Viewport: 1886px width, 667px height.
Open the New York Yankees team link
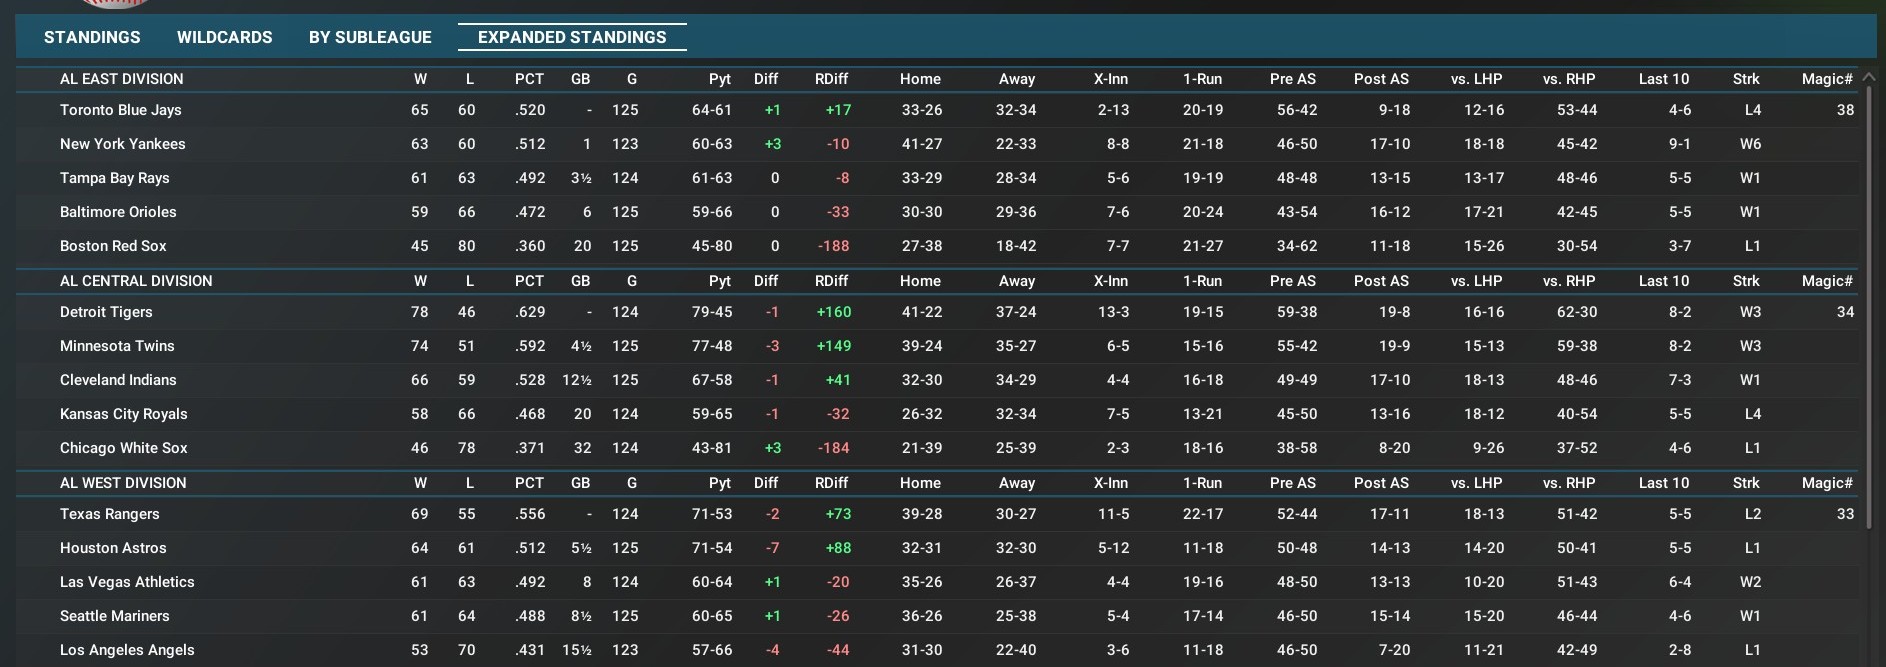coord(122,144)
